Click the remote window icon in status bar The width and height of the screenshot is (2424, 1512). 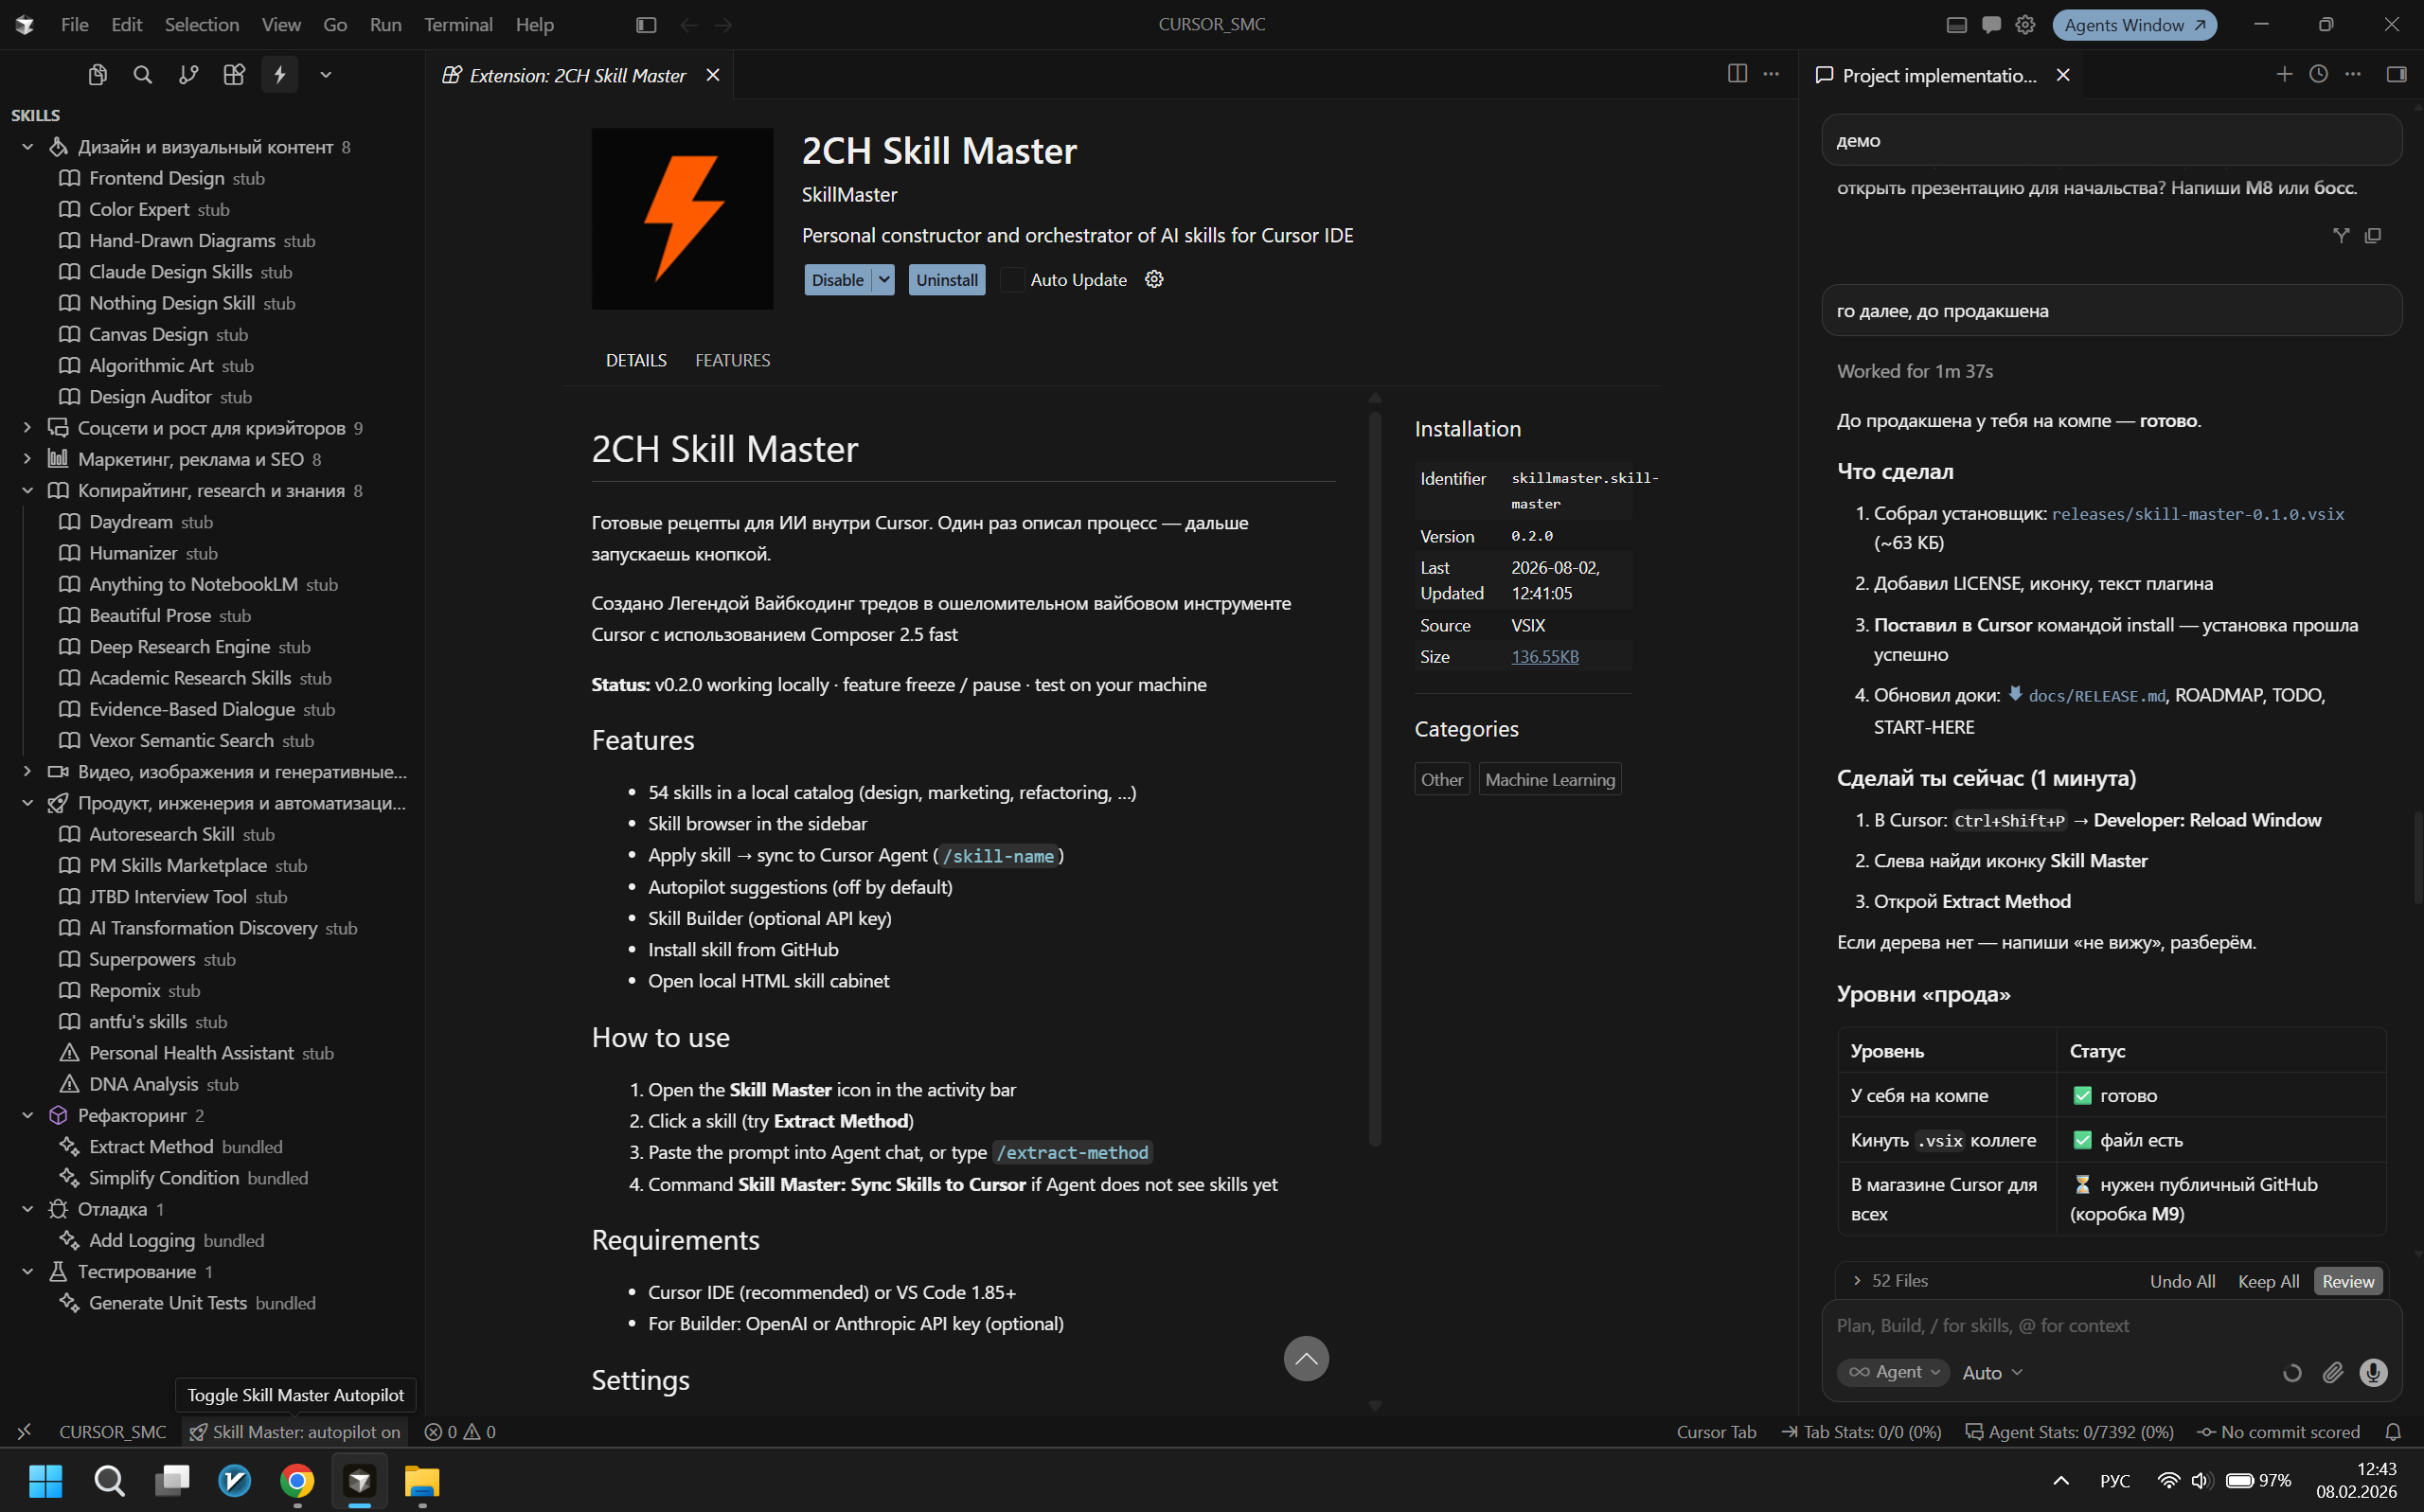(25, 1432)
